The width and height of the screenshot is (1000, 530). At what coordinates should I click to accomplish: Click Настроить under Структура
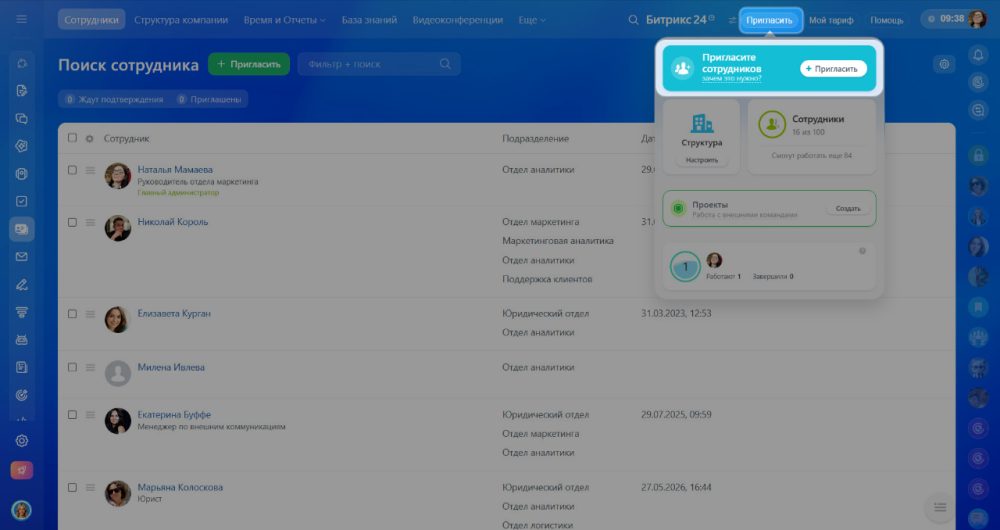pyautogui.click(x=702, y=160)
